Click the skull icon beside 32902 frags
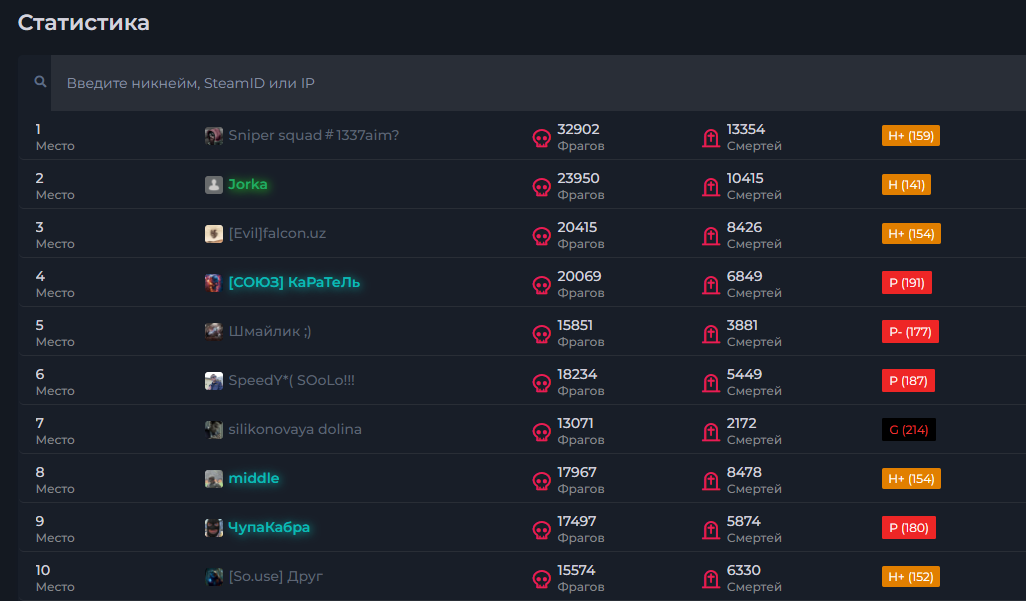Viewport: 1026px width, 601px height. [541, 138]
